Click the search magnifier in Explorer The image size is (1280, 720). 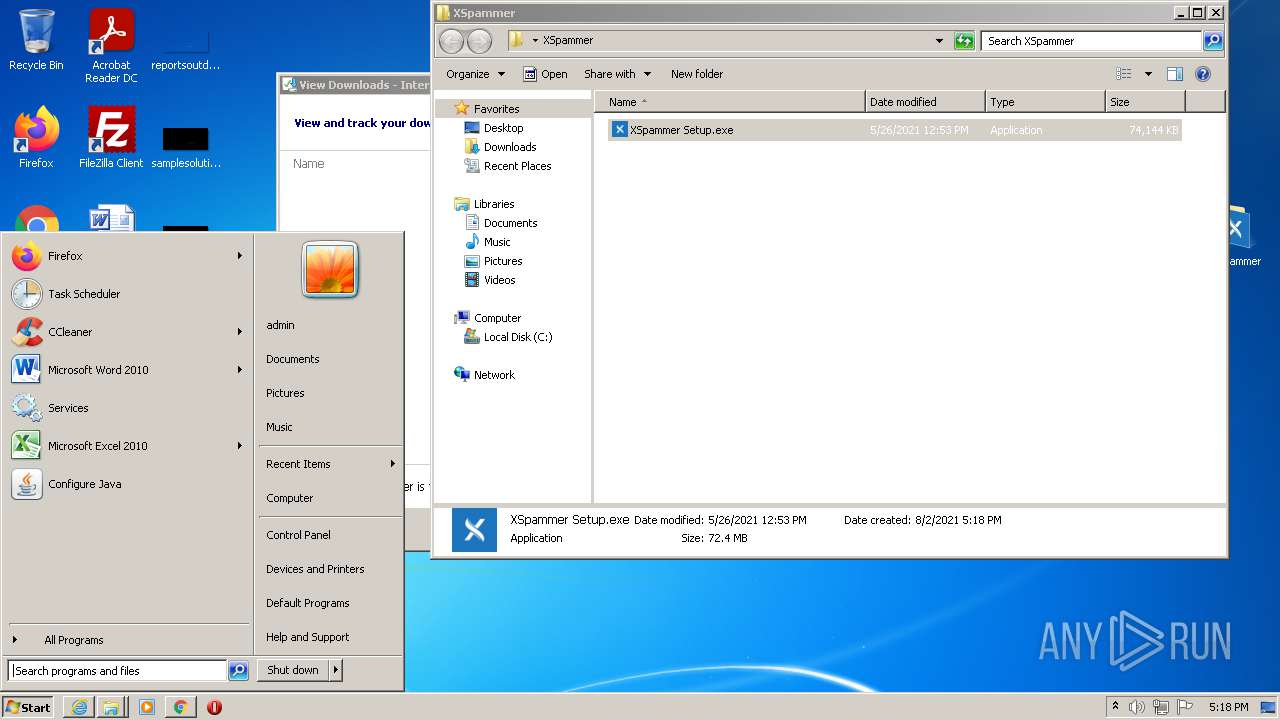tap(1213, 41)
